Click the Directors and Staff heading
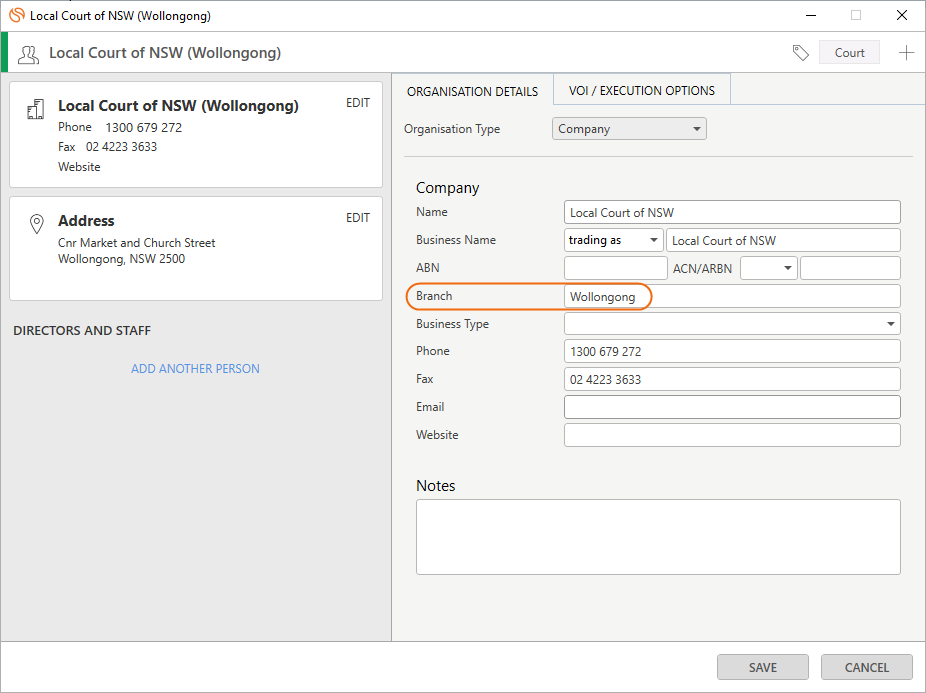 (x=82, y=330)
